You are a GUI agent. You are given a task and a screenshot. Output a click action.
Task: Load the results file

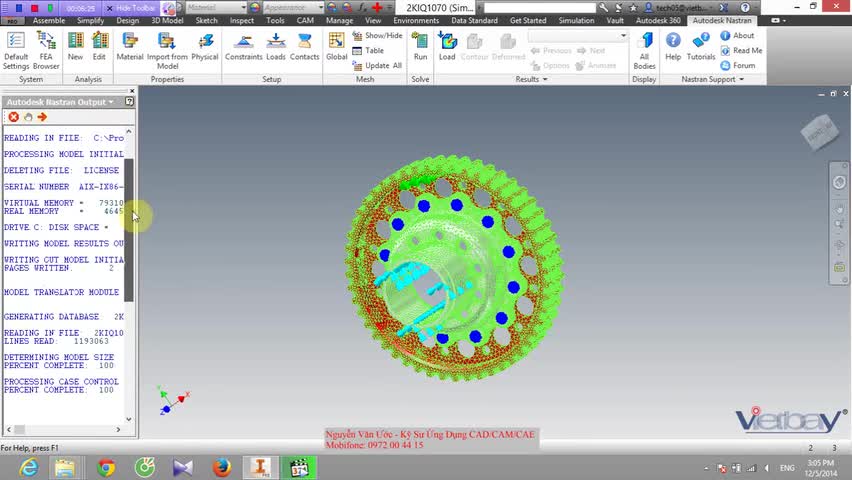pyautogui.click(x=447, y=47)
